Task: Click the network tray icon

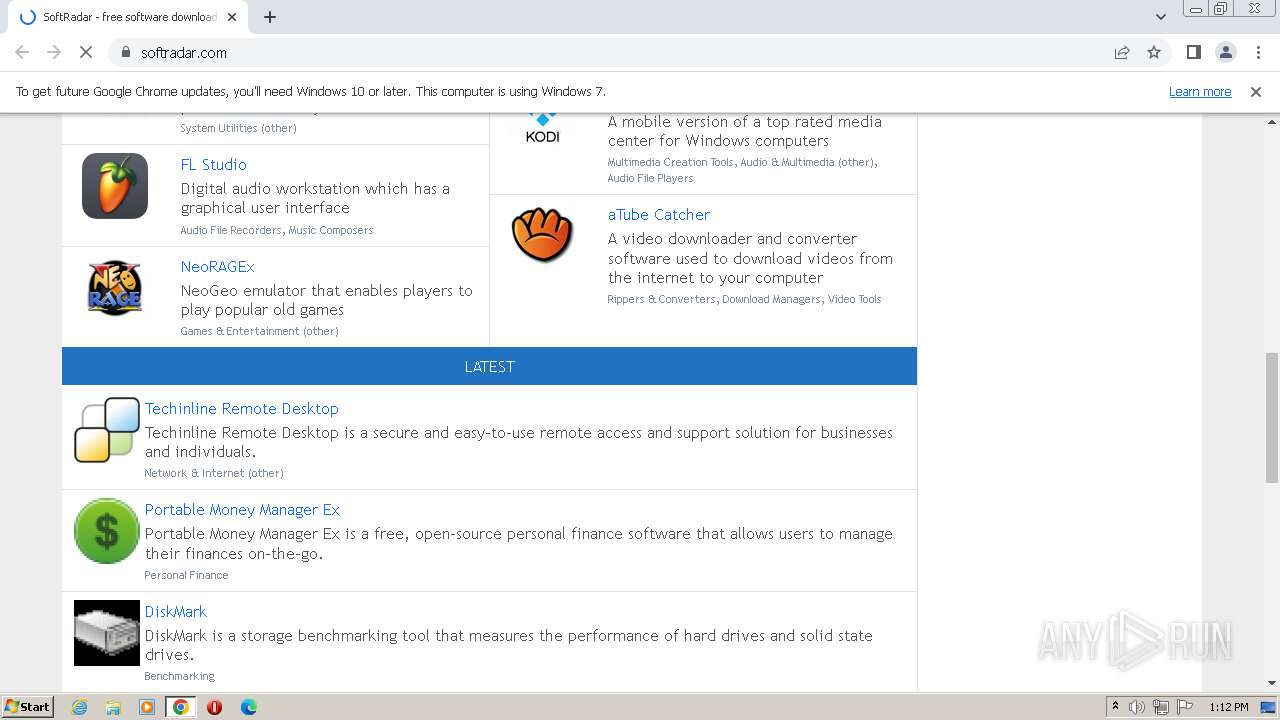Action: pos(1160,707)
